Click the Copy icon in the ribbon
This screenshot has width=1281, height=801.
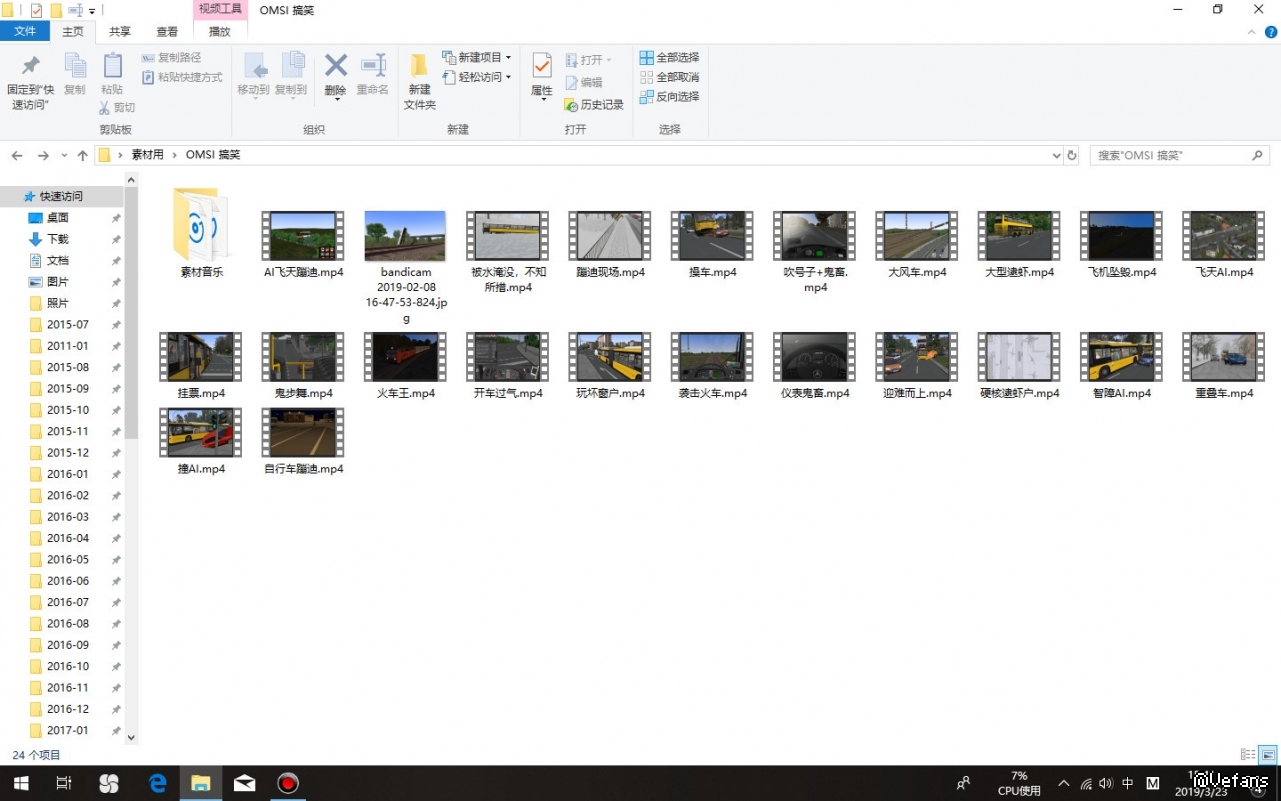tap(75, 66)
